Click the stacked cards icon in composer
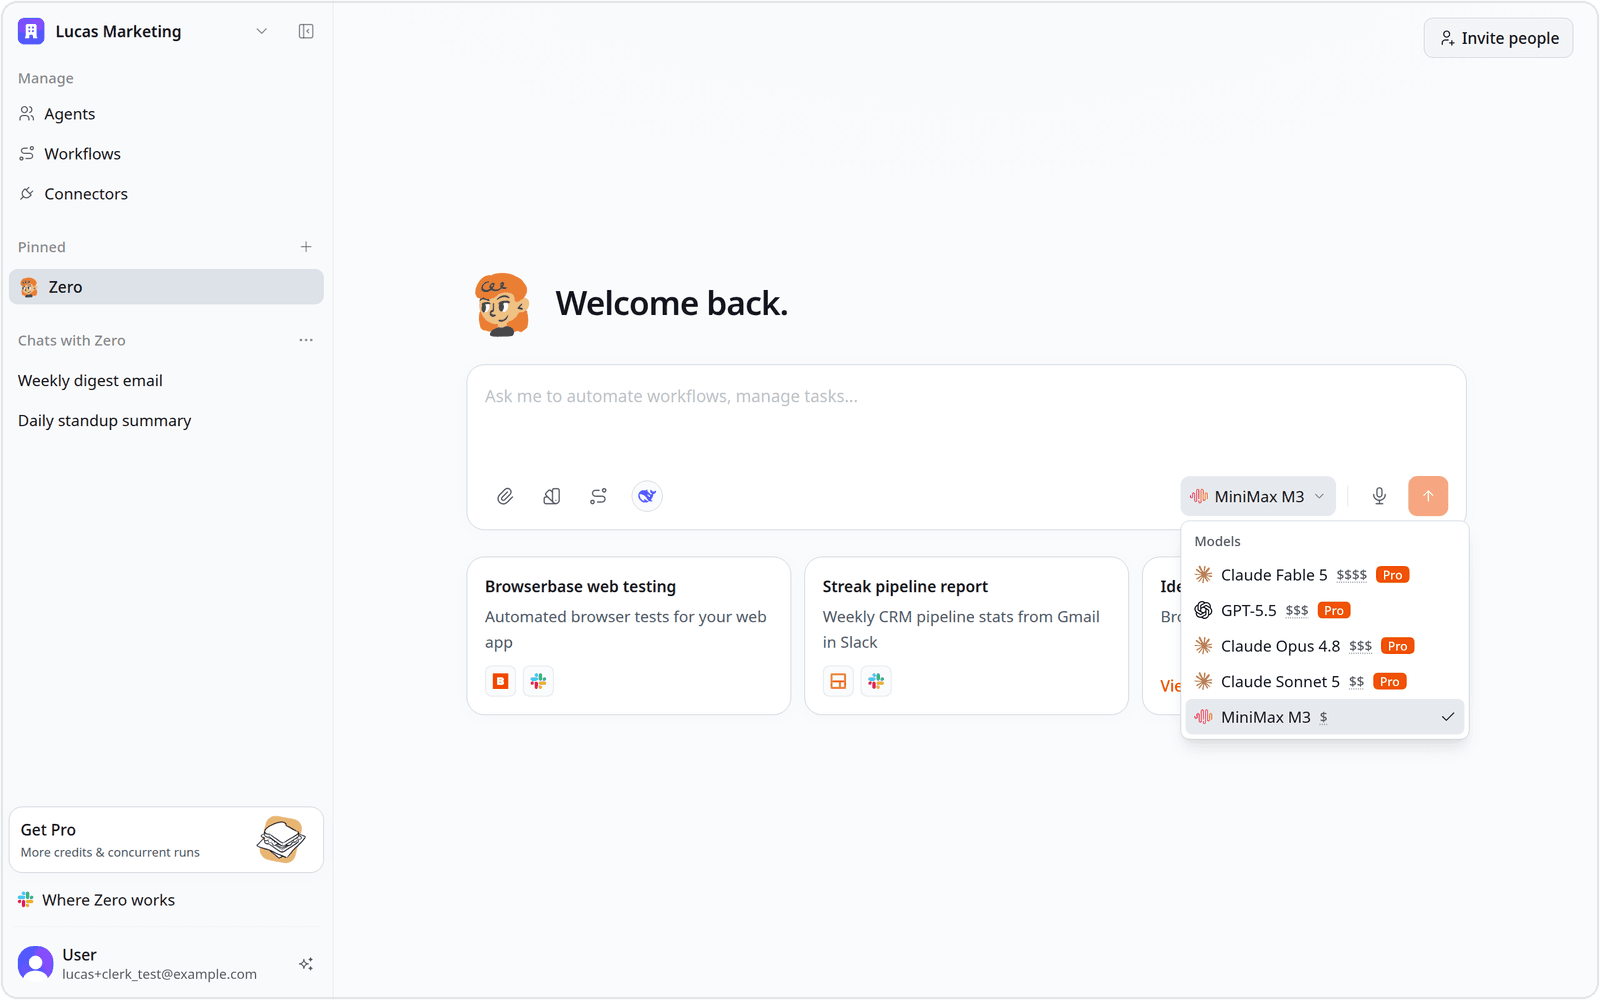Image resolution: width=1600 pixels, height=1000 pixels. click(552, 496)
